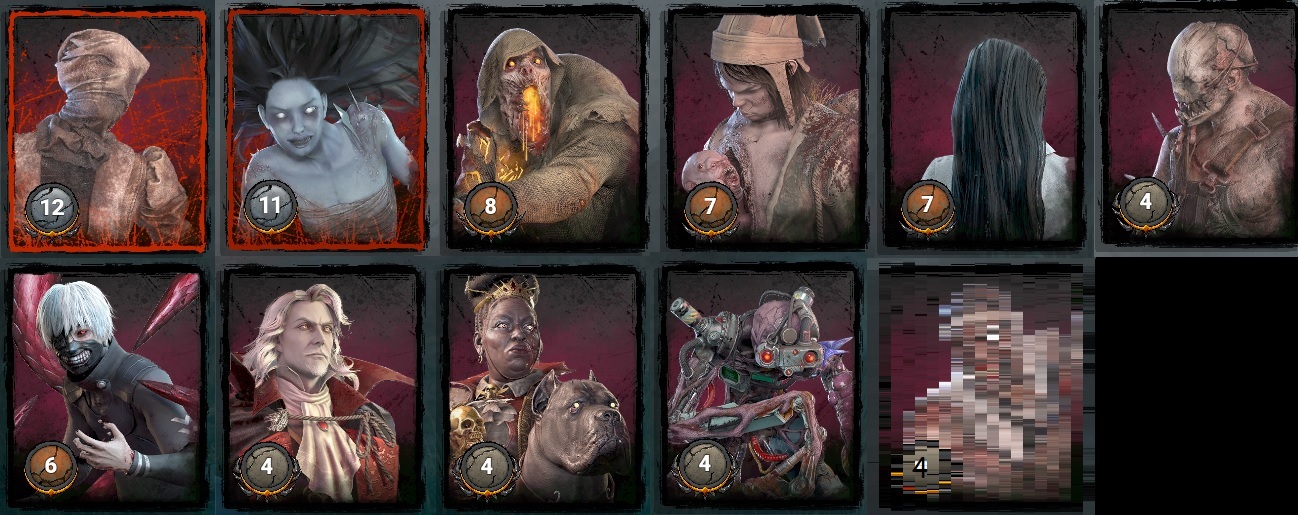The width and height of the screenshot is (1298, 515).
Task: Select the hooded character with glowing orange mouth
Action: (x=544, y=125)
